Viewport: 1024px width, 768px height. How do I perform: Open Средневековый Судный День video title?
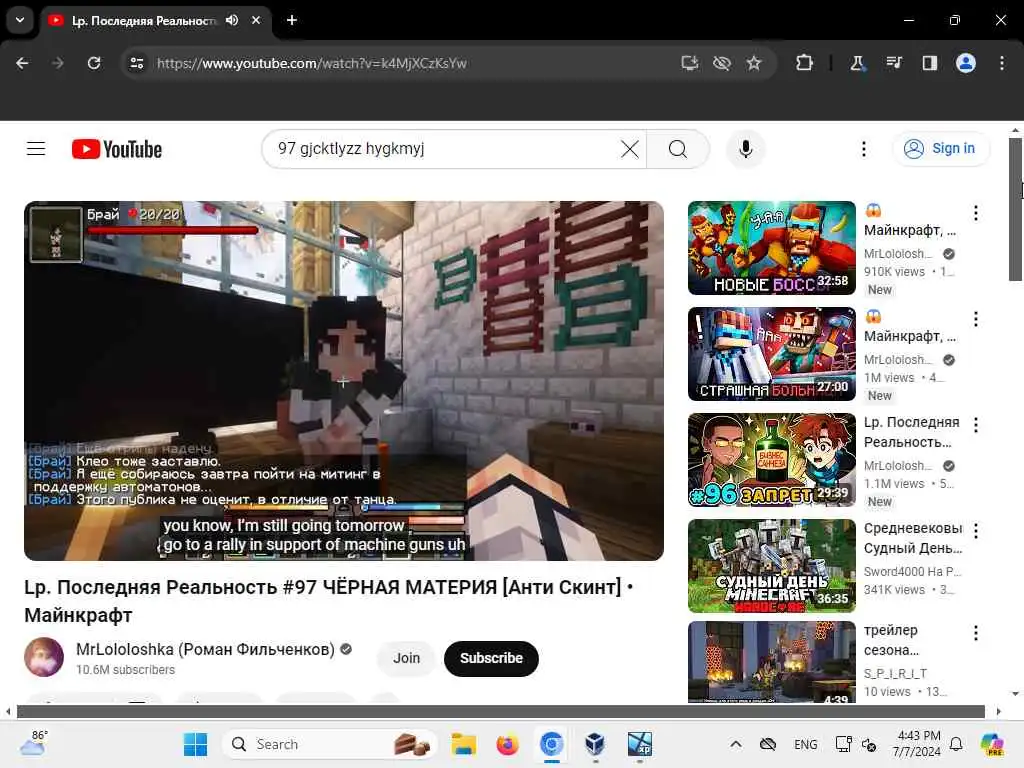[x=913, y=537]
